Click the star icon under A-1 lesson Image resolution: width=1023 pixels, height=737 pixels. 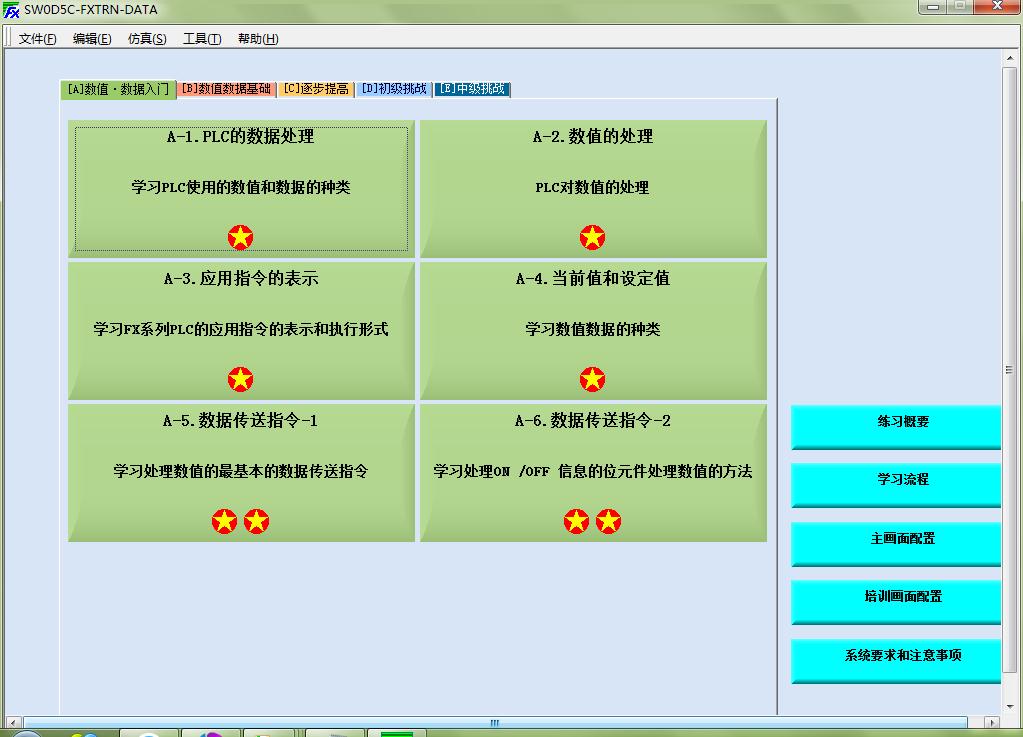(240, 237)
